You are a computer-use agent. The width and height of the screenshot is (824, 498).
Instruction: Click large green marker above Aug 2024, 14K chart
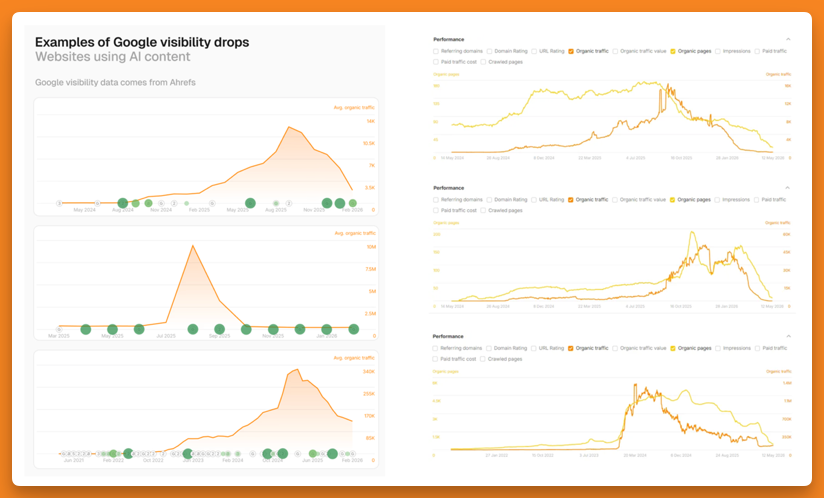(x=122, y=203)
